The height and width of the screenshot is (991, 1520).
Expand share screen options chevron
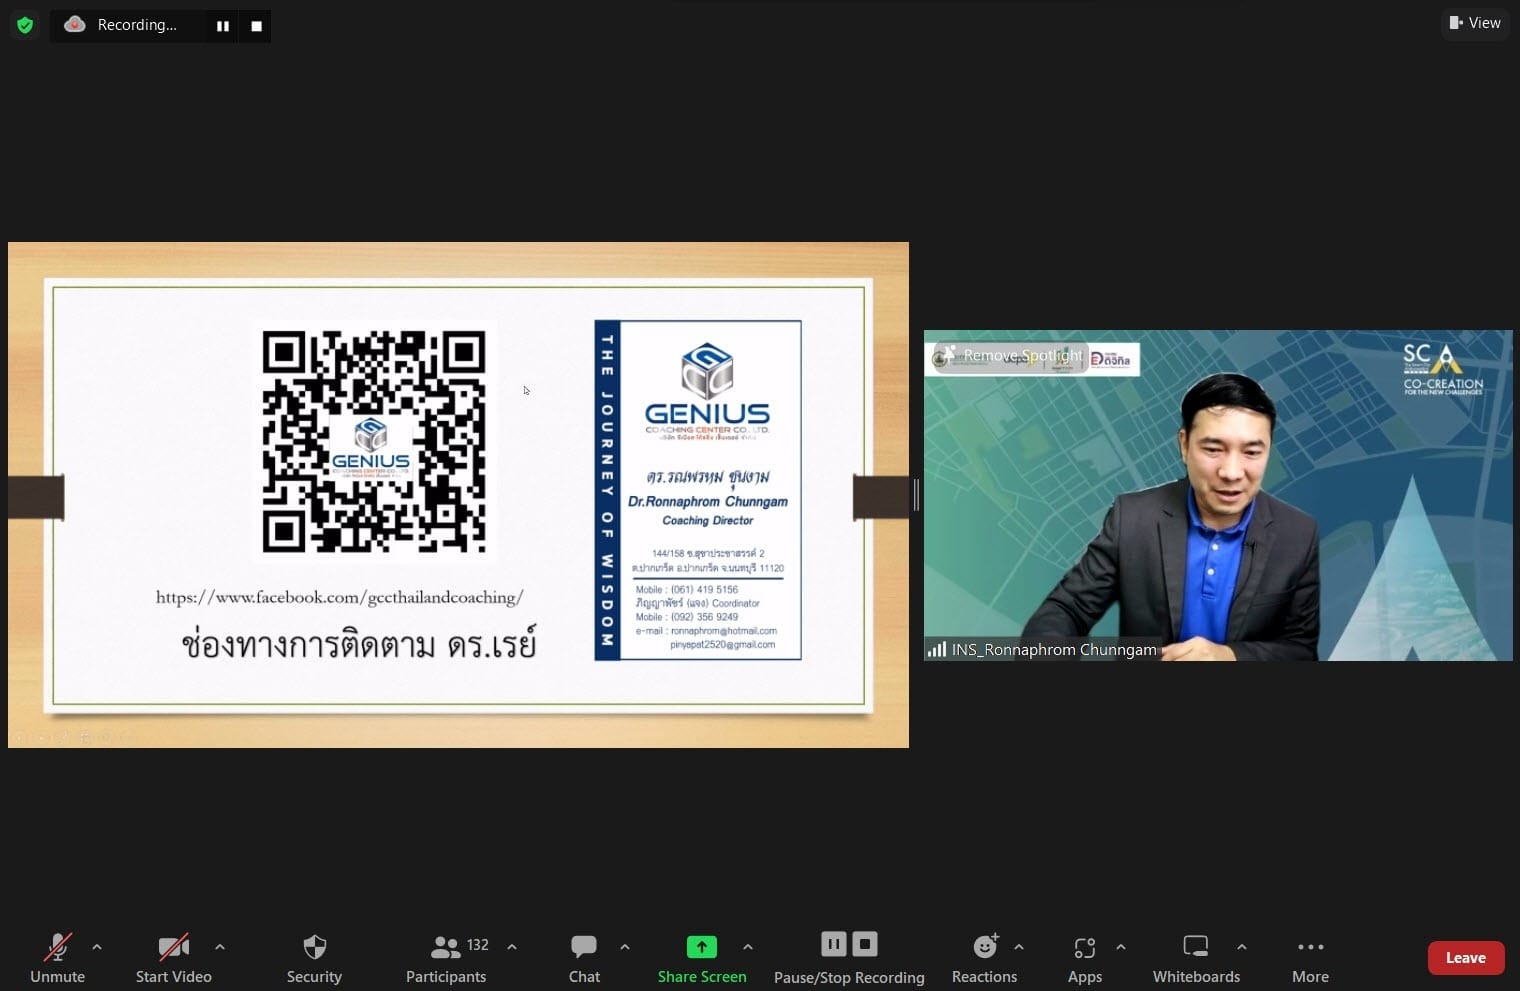[x=748, y=946]
